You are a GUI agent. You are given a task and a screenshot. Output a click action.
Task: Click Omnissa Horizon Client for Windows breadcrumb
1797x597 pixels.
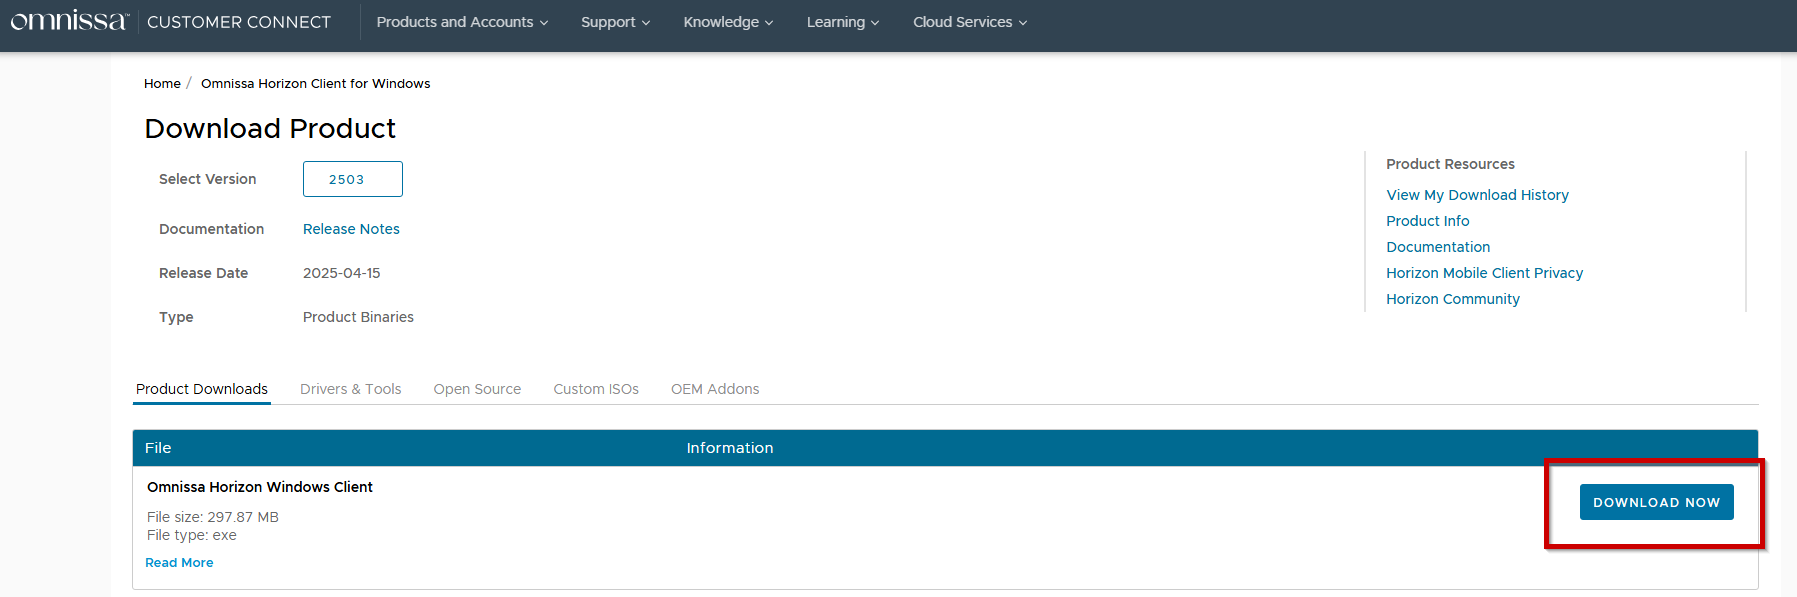[315, 84]
